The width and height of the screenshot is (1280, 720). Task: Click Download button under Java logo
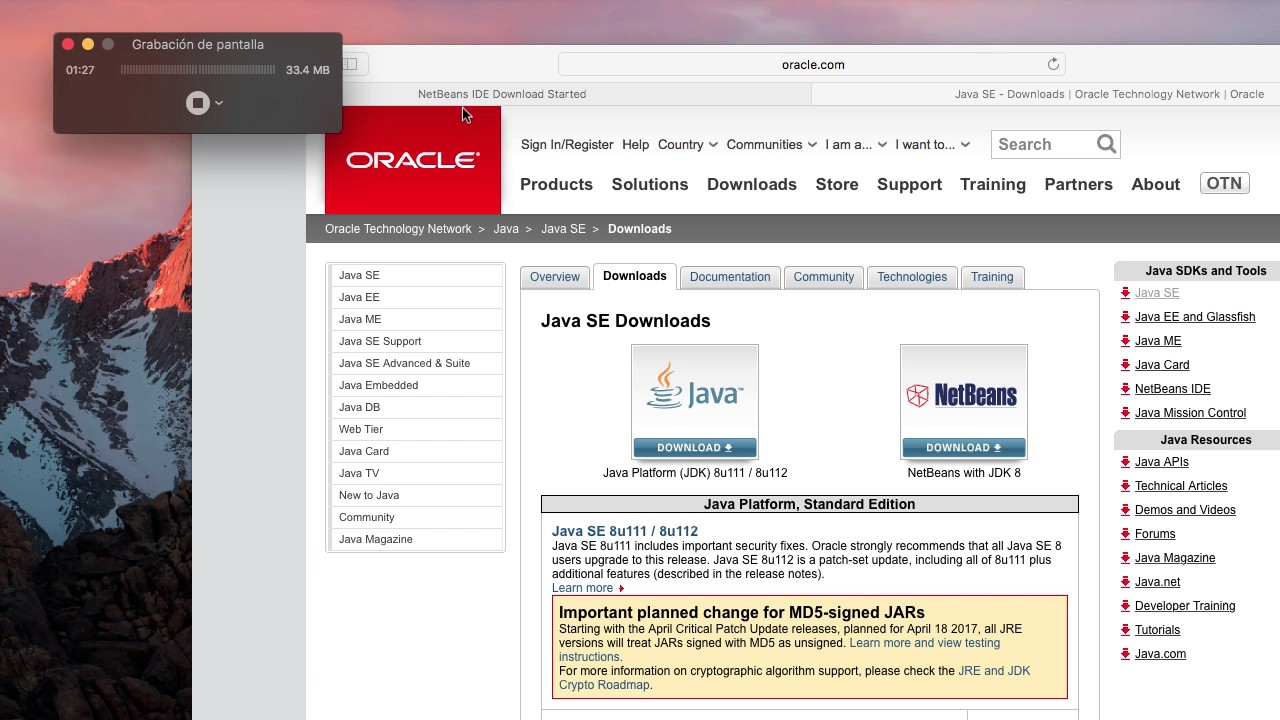point(695,447)
